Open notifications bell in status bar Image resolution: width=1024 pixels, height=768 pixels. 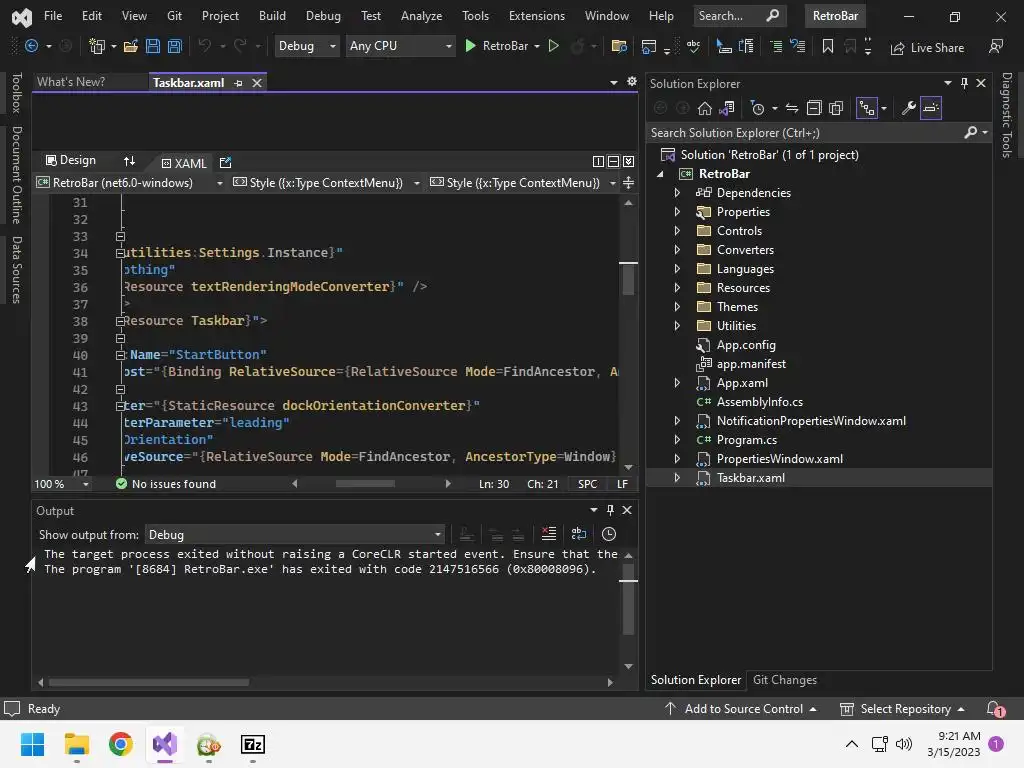(994, 709)
